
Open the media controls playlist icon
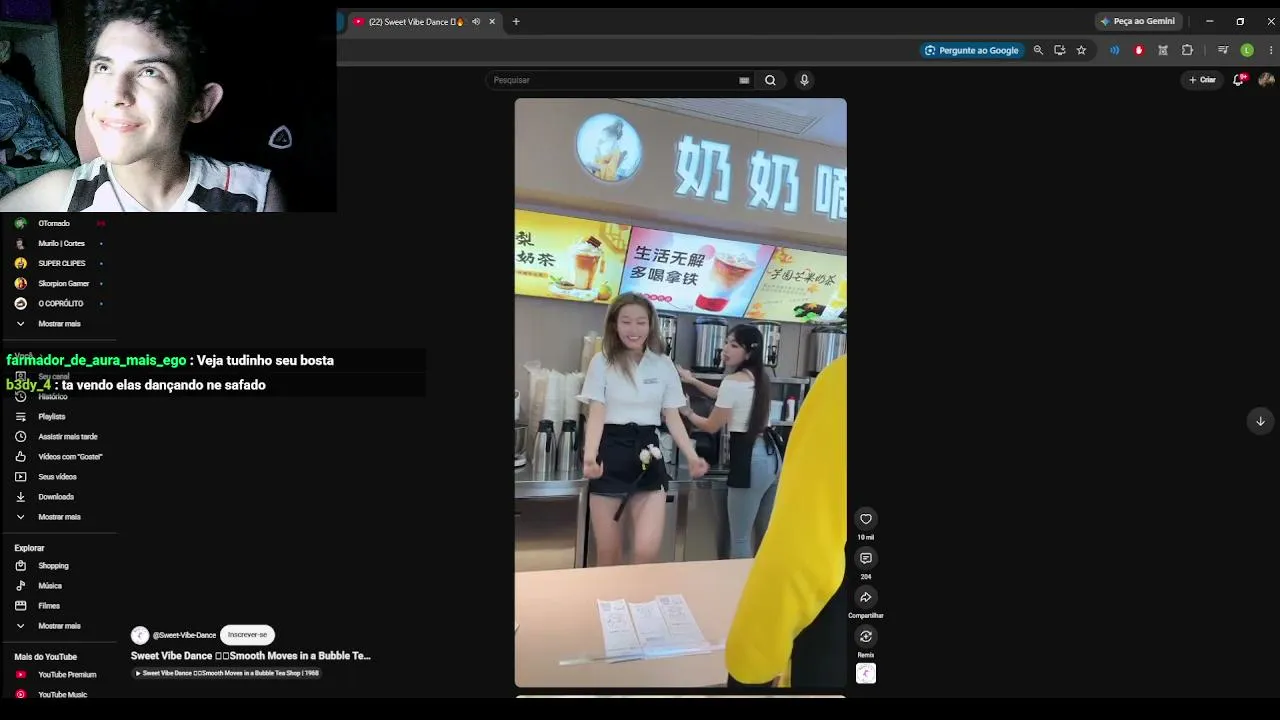pos(1223,50)
